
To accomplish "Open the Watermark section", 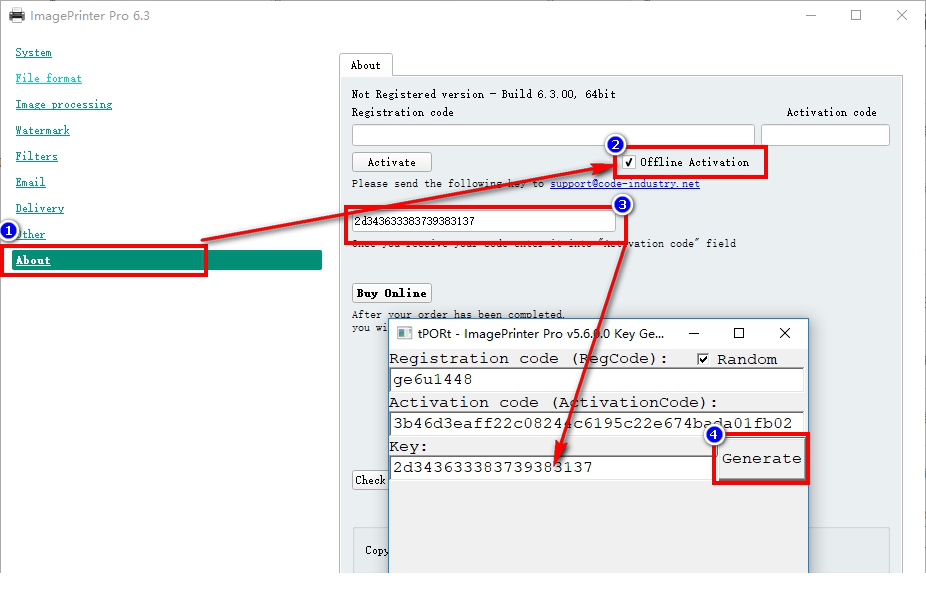I will (x=43, y=130).
